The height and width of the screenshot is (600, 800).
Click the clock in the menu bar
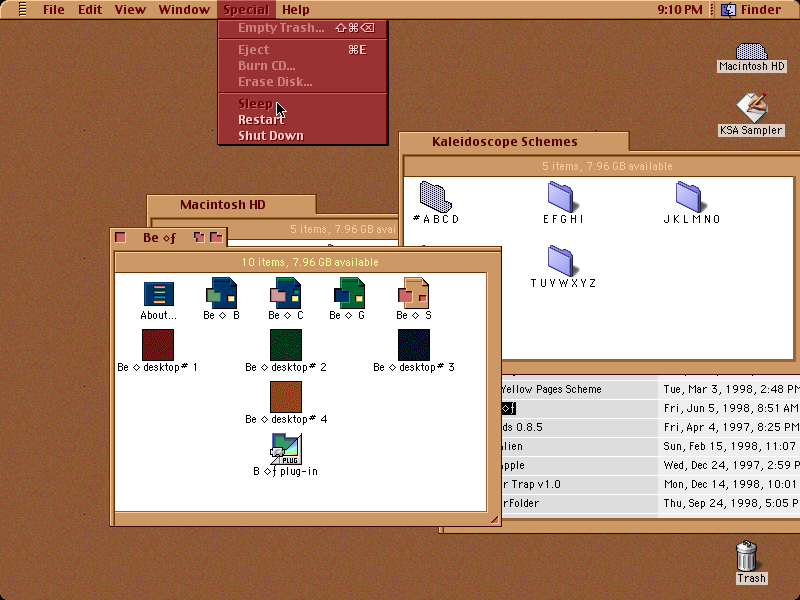click(680, 9)
